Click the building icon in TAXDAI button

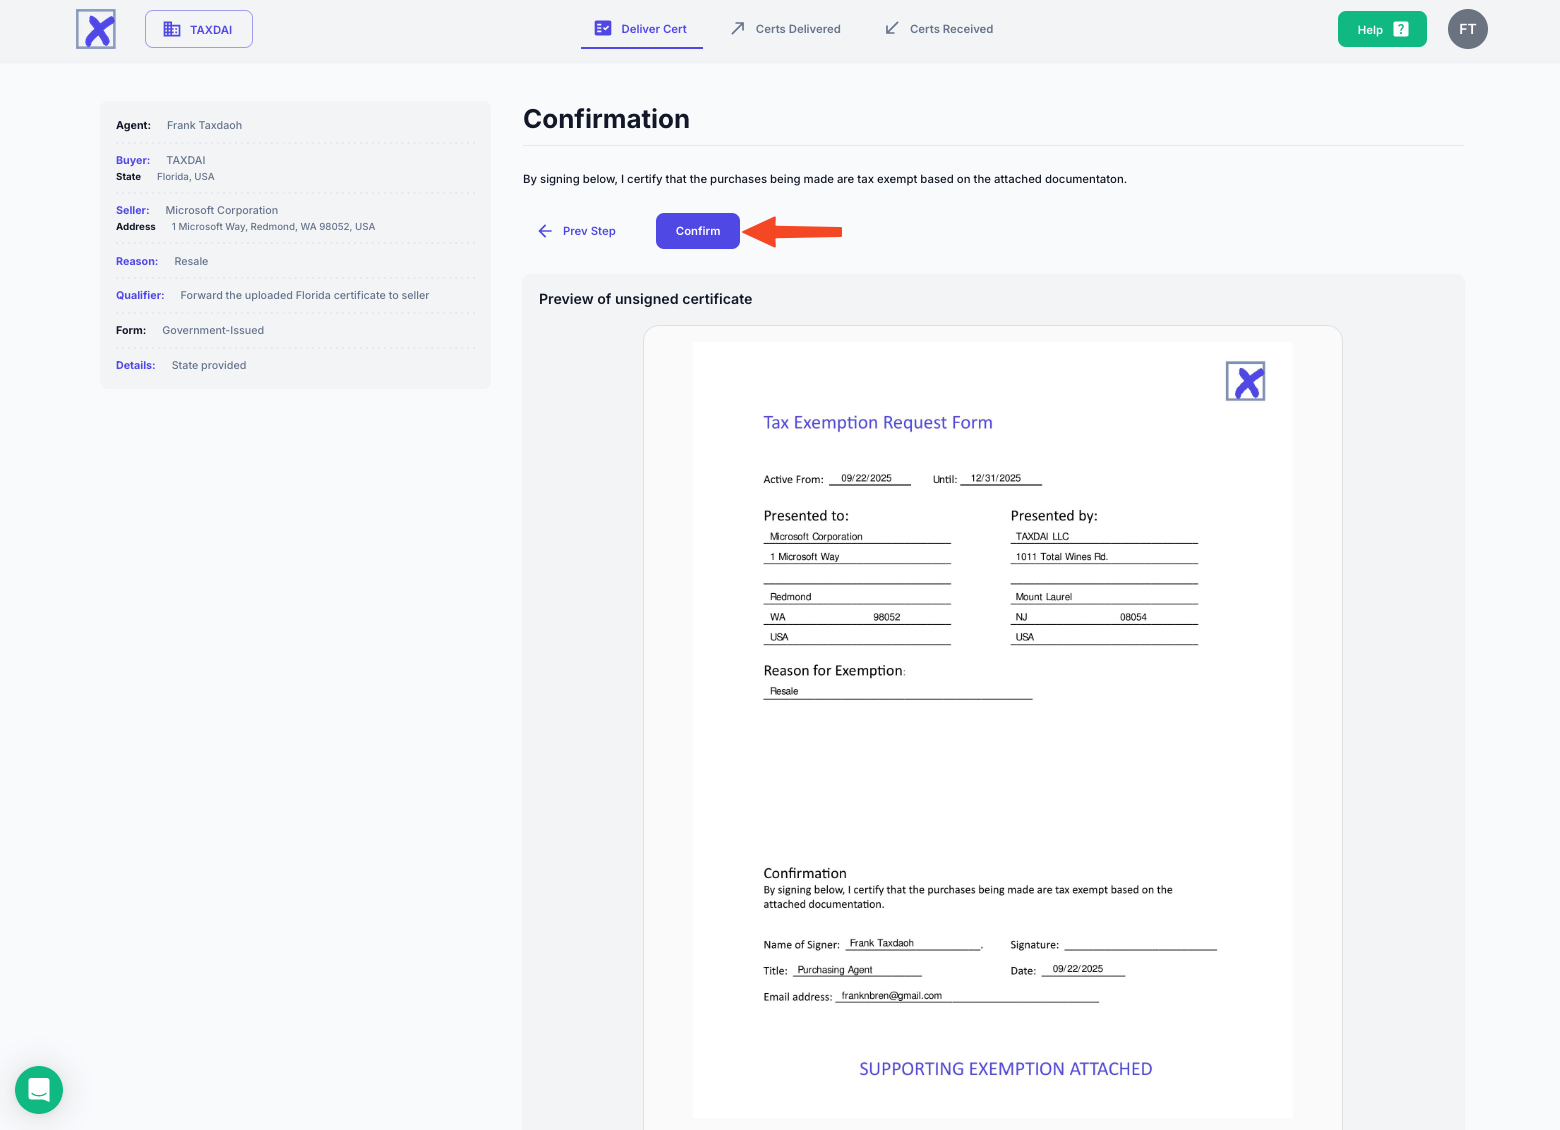(172, 29)
